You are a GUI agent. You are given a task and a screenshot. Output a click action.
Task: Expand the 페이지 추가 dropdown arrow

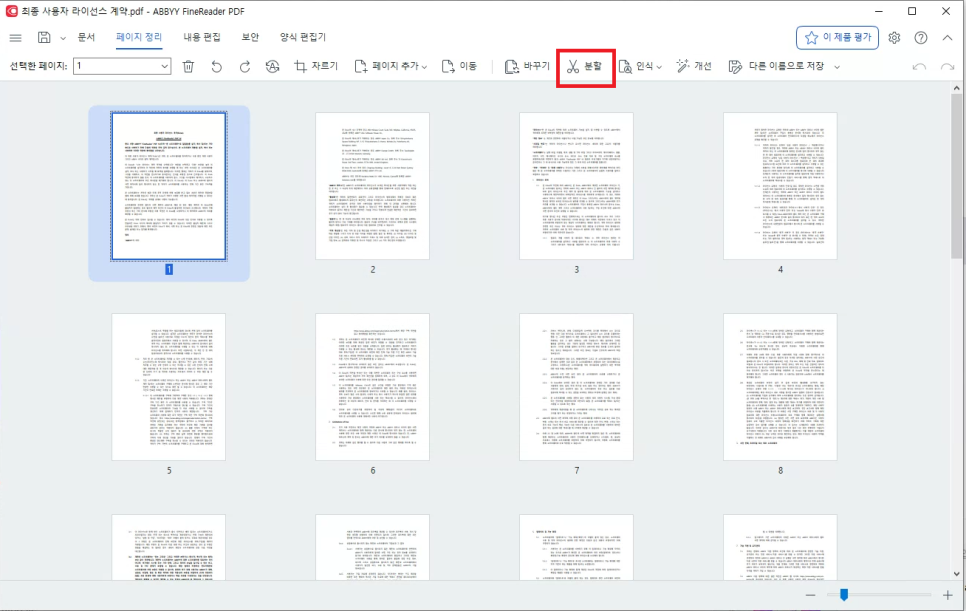[x=424, y=67]
